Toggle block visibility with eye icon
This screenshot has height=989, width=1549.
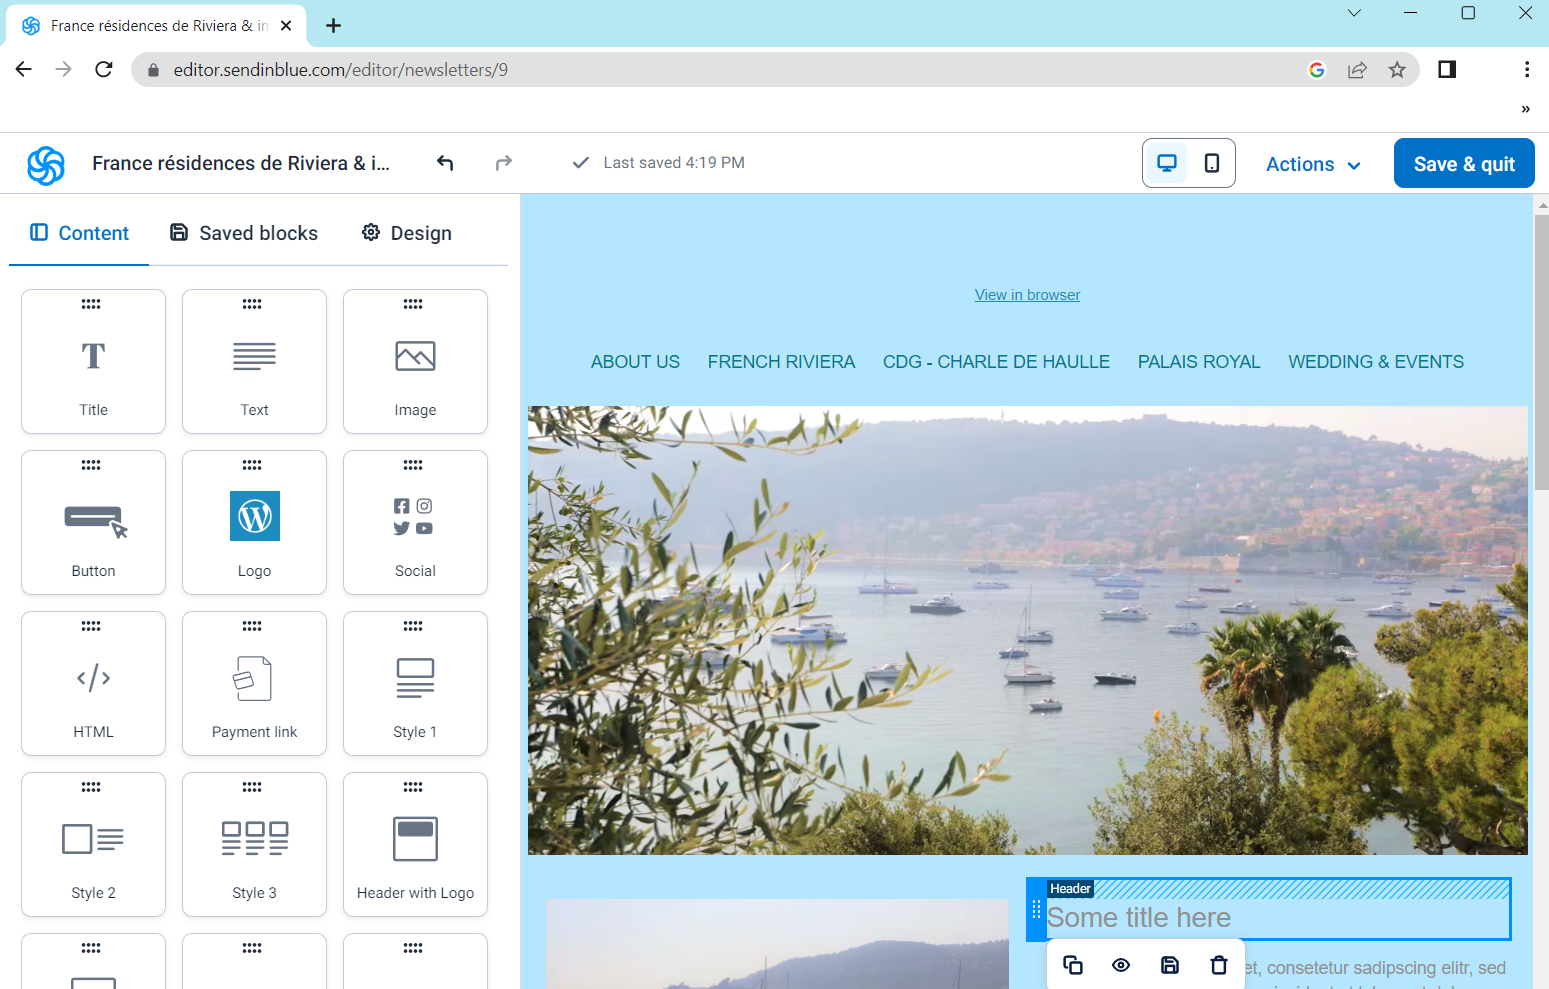click(1121, 965)
